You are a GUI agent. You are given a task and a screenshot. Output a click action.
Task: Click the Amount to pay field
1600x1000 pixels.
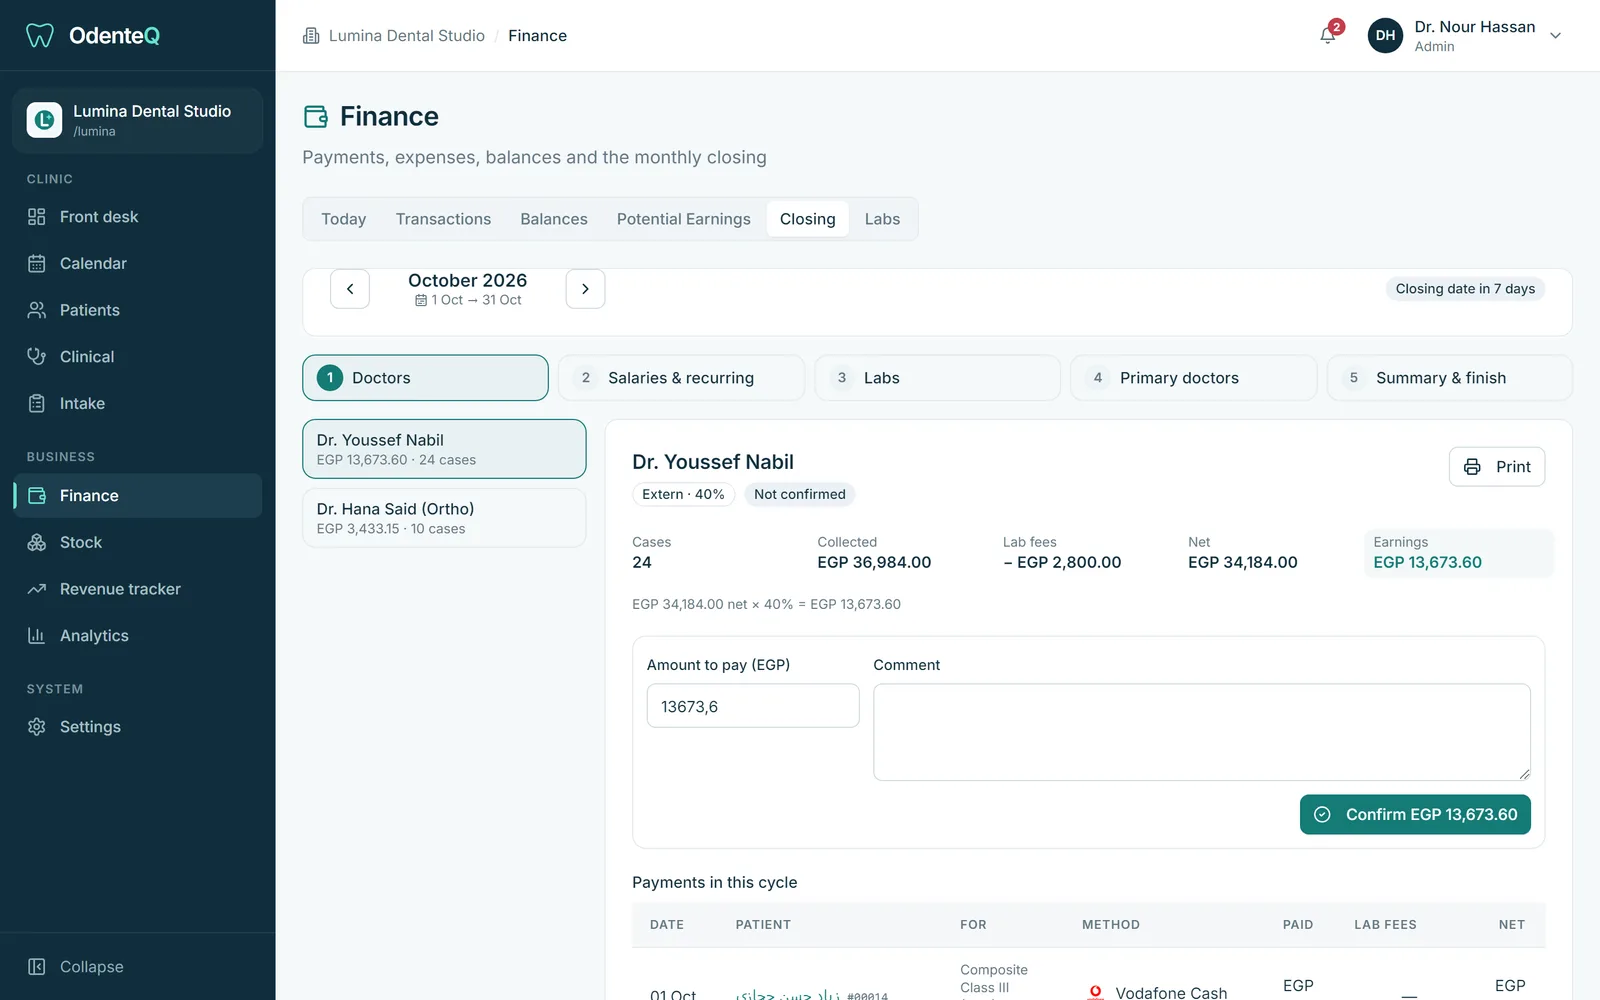click(753, 706)
